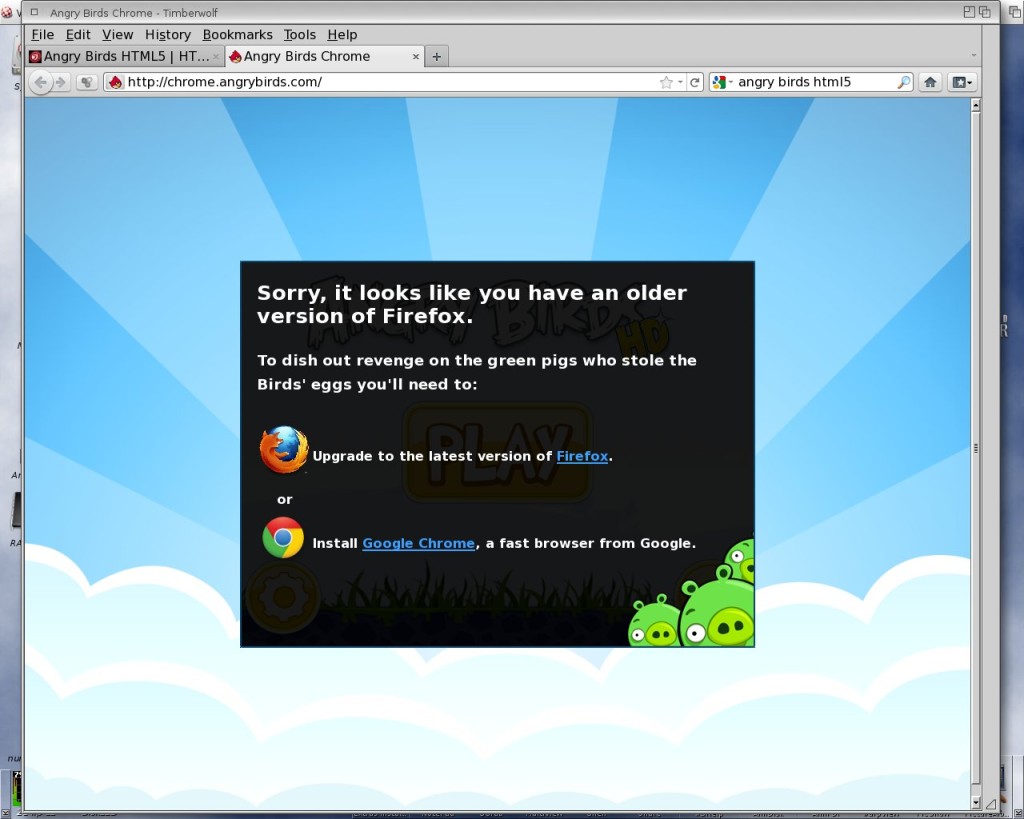Open the list all tabs dropdown arrow
Image resolution: width=1024 pixels, height=819 pixels.
974,56
